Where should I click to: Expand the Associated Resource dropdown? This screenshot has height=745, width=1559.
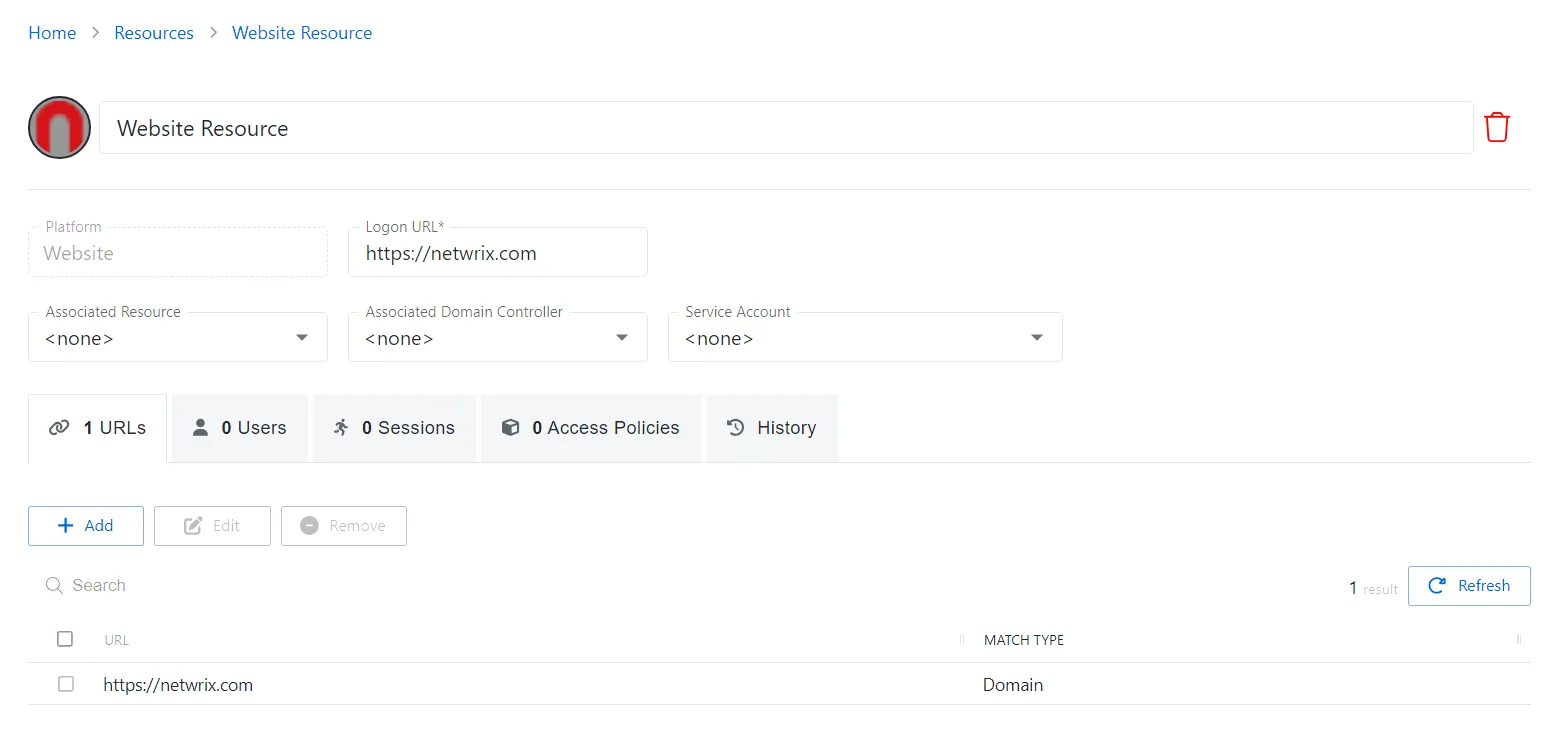coord(178,338)
